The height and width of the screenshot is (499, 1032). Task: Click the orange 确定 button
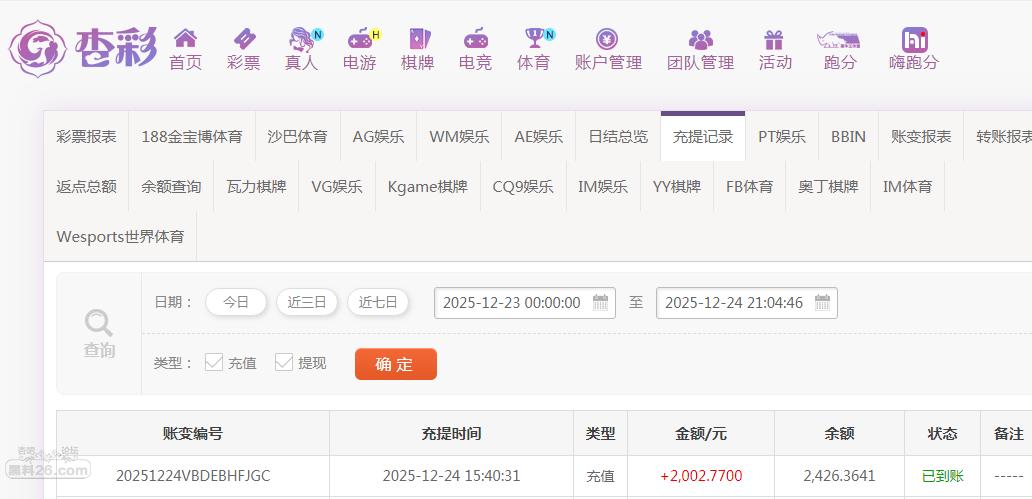point(396,364)
